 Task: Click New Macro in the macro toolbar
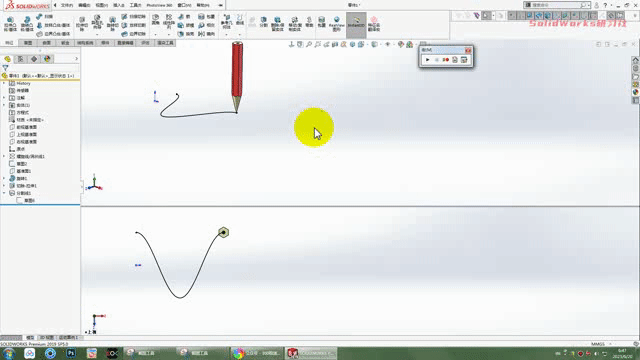tap(455, 60)
